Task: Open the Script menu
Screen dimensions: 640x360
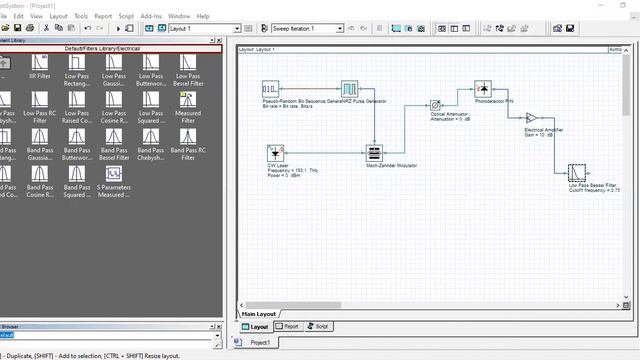Action: point(126,16)
